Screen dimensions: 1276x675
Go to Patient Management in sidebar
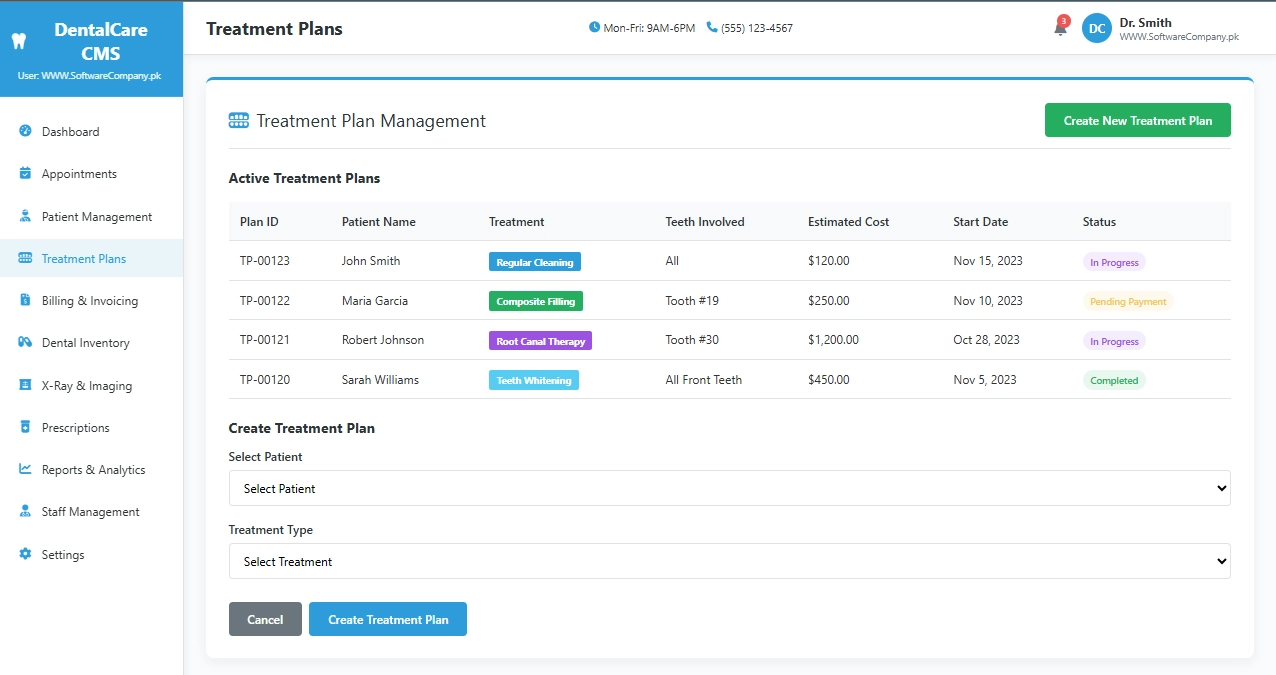pos(96,216)
